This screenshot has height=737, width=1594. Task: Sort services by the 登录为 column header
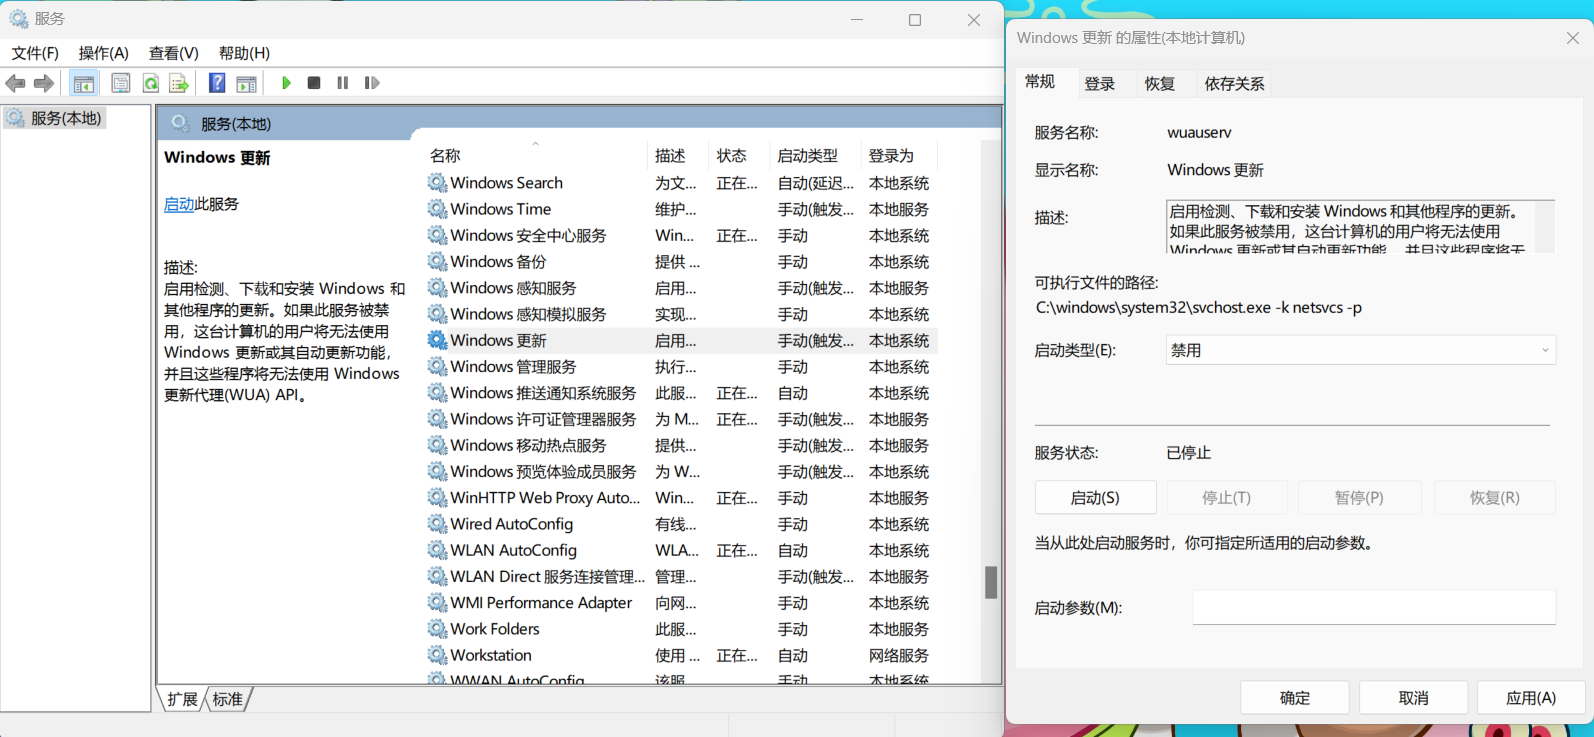pos(891,156)
